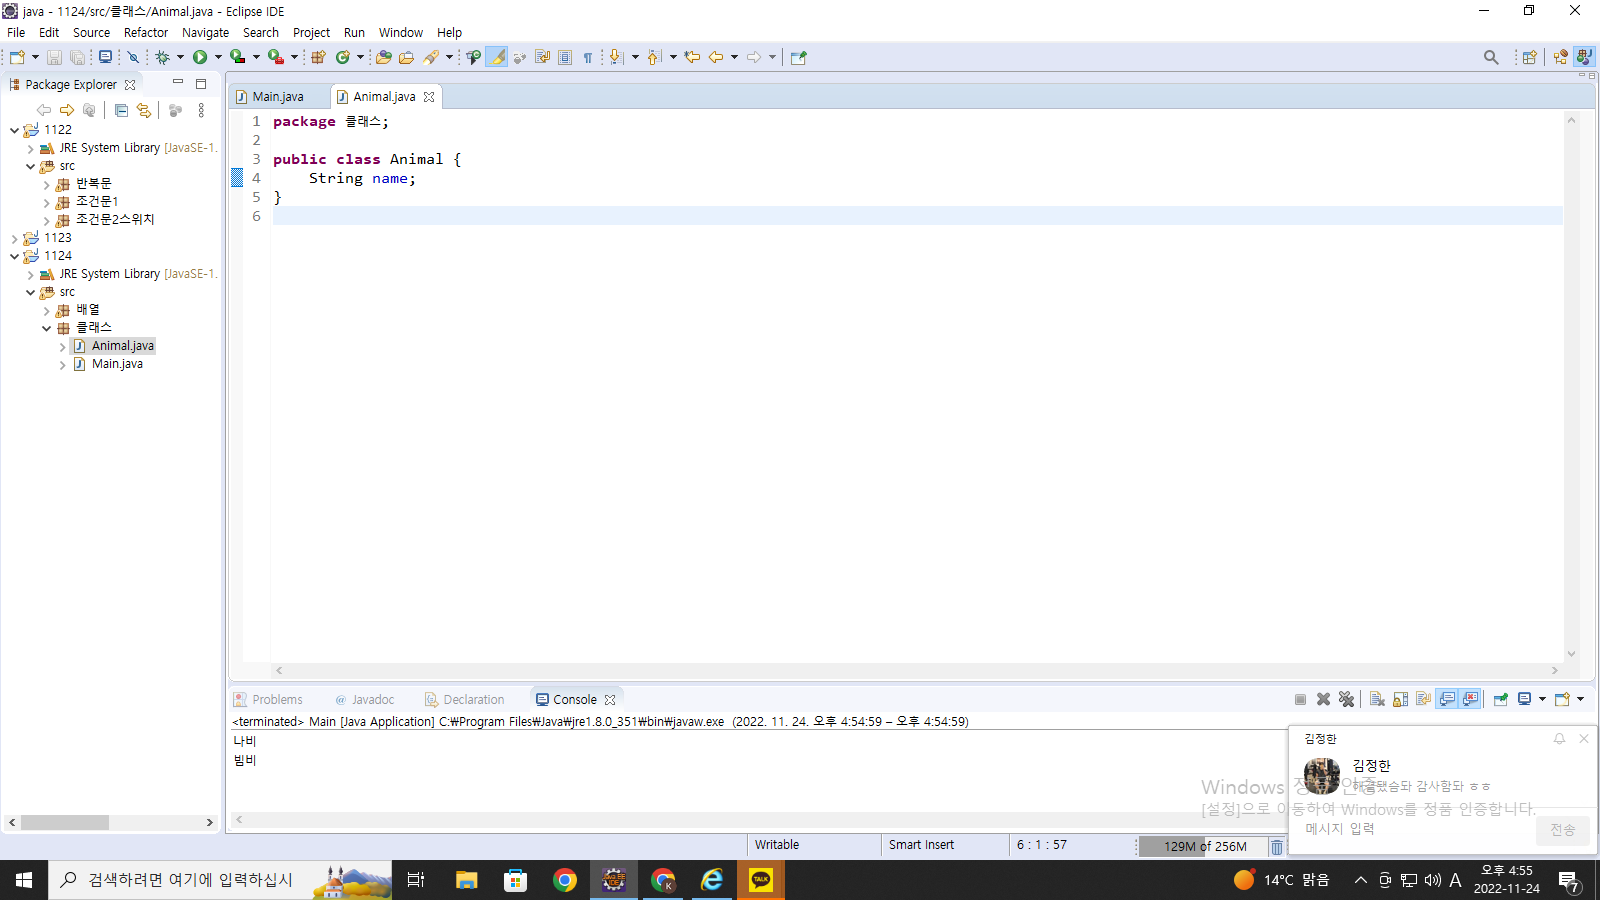Expand the 배열 package
Viewport: 1600px width, 900px height.
[x=46, y=311]
